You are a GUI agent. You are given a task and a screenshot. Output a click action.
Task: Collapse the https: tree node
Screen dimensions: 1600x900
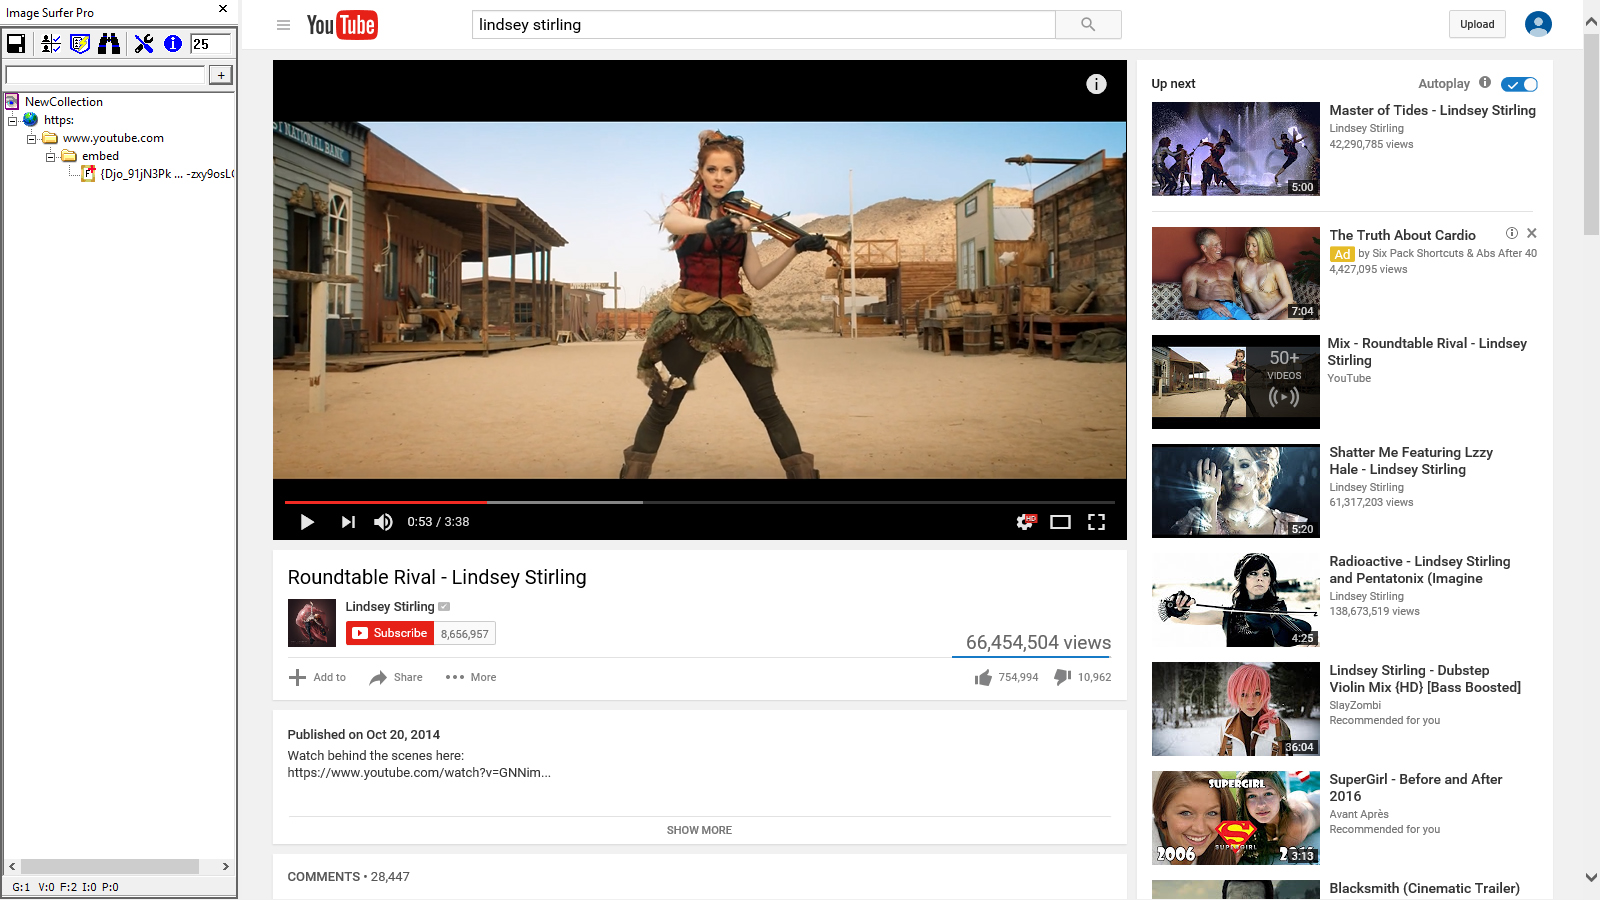coord(13,120)
